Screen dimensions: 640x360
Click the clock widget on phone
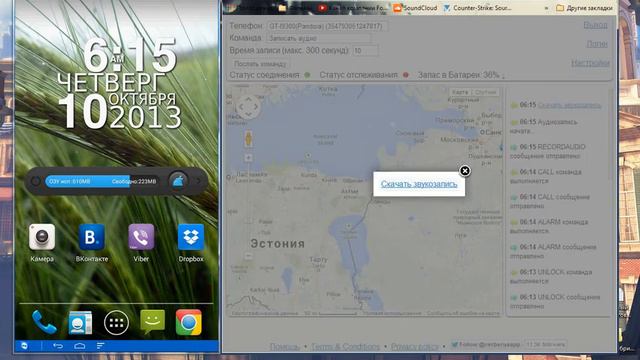119,84
